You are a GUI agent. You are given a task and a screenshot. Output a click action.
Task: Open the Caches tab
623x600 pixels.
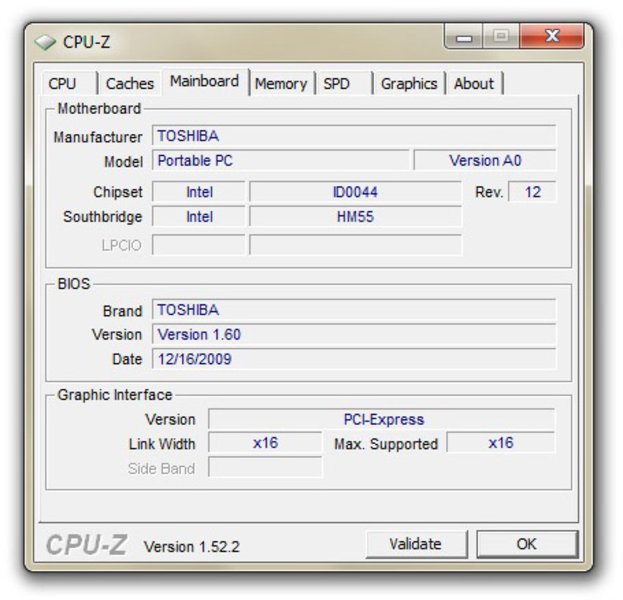pos(130,83)
